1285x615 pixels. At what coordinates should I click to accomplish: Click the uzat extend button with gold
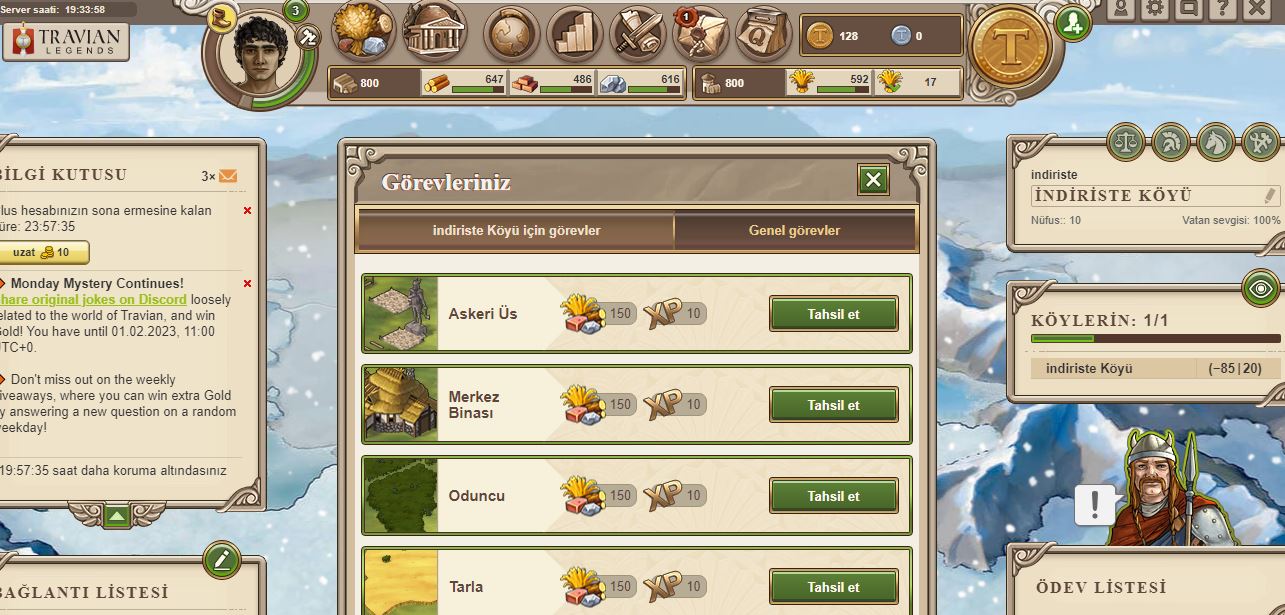click(43, 252)
